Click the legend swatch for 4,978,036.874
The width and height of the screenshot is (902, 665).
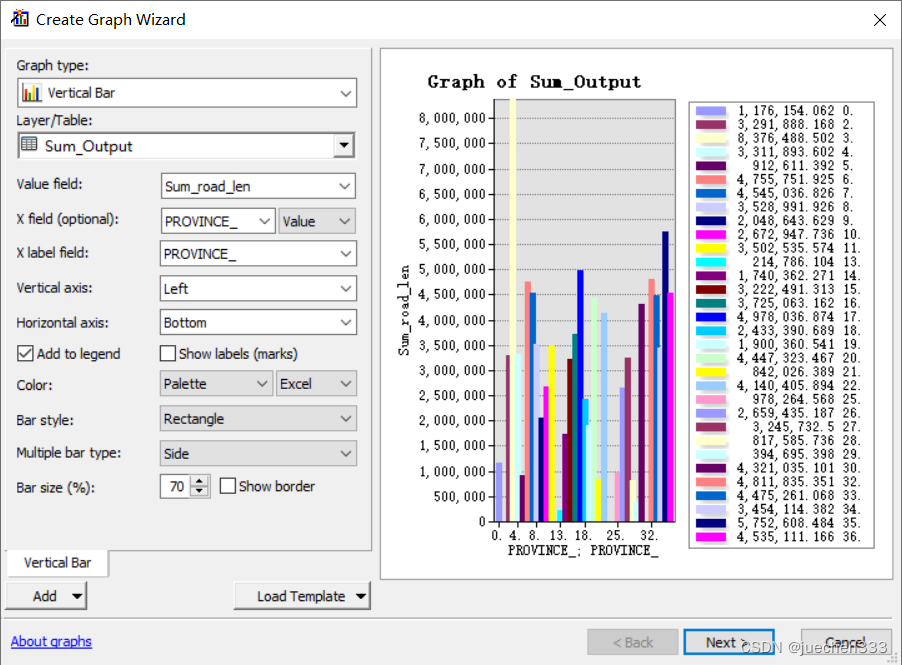coord(711,317)
